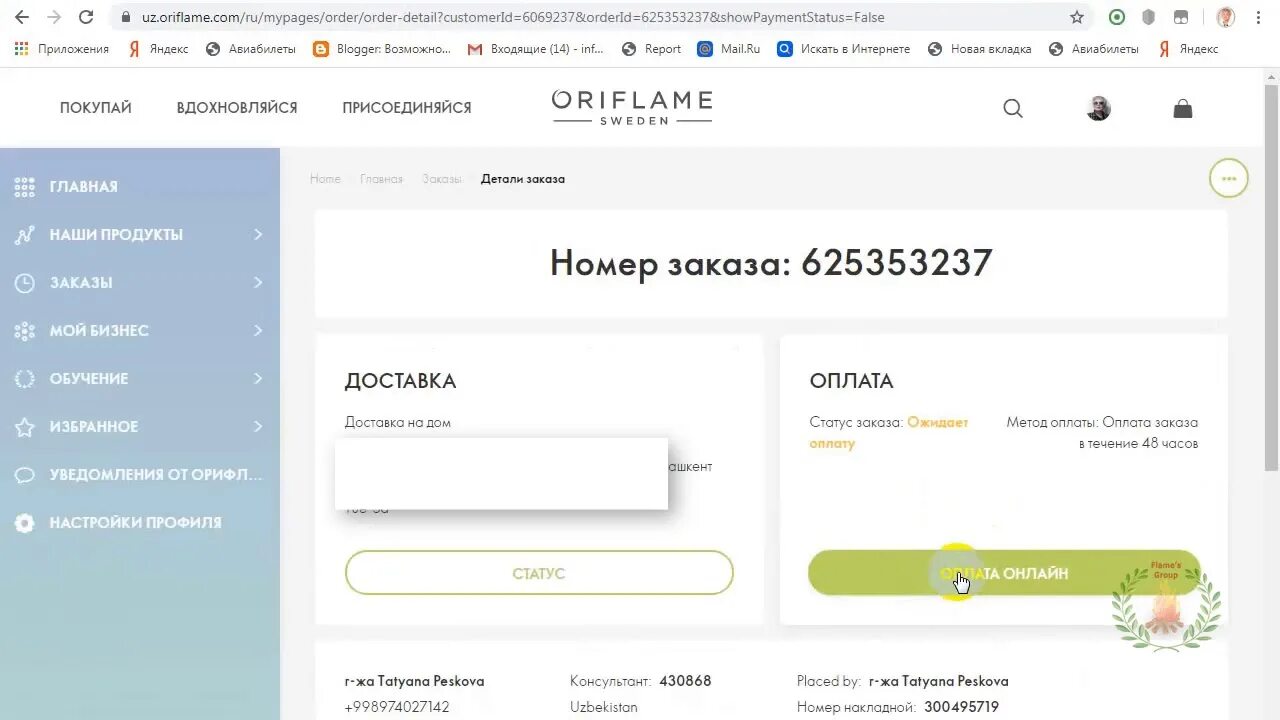Viewport: 1280px width, 720px height.
Task: Open УВЕДОМЛЕНИЯ ОТ ОРИФЛ... item
Action: pyautogui.click(x=140, y=474)
